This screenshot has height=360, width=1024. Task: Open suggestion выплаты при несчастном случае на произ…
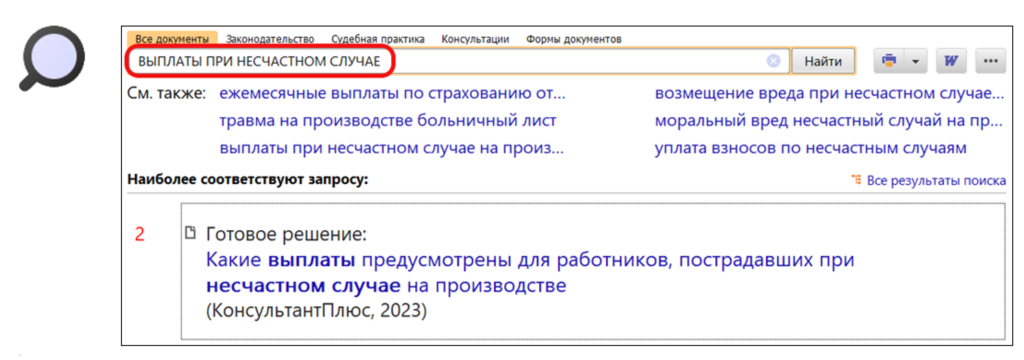pyautogui.click(x=391, y=148)
